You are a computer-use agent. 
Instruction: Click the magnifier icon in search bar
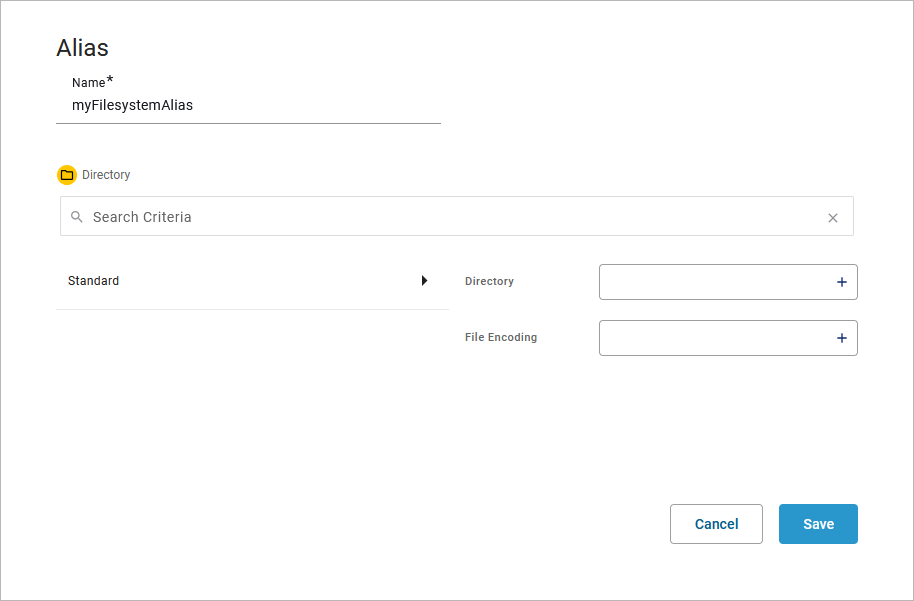77,217
